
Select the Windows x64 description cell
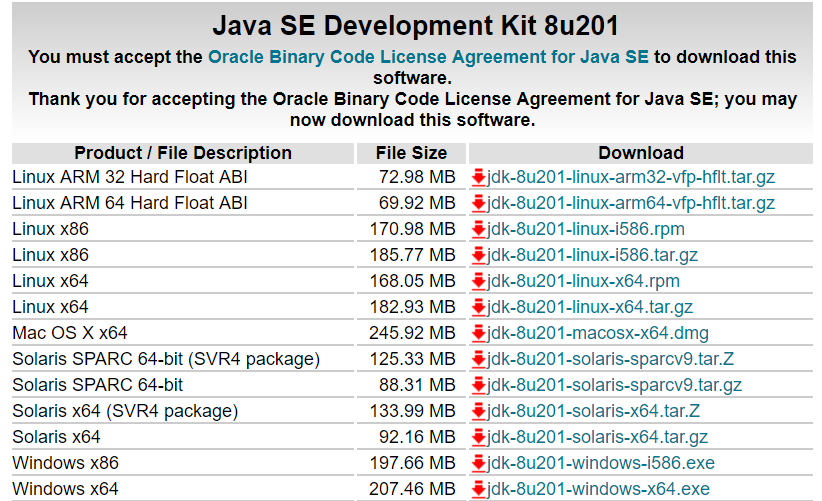[183, 489]
